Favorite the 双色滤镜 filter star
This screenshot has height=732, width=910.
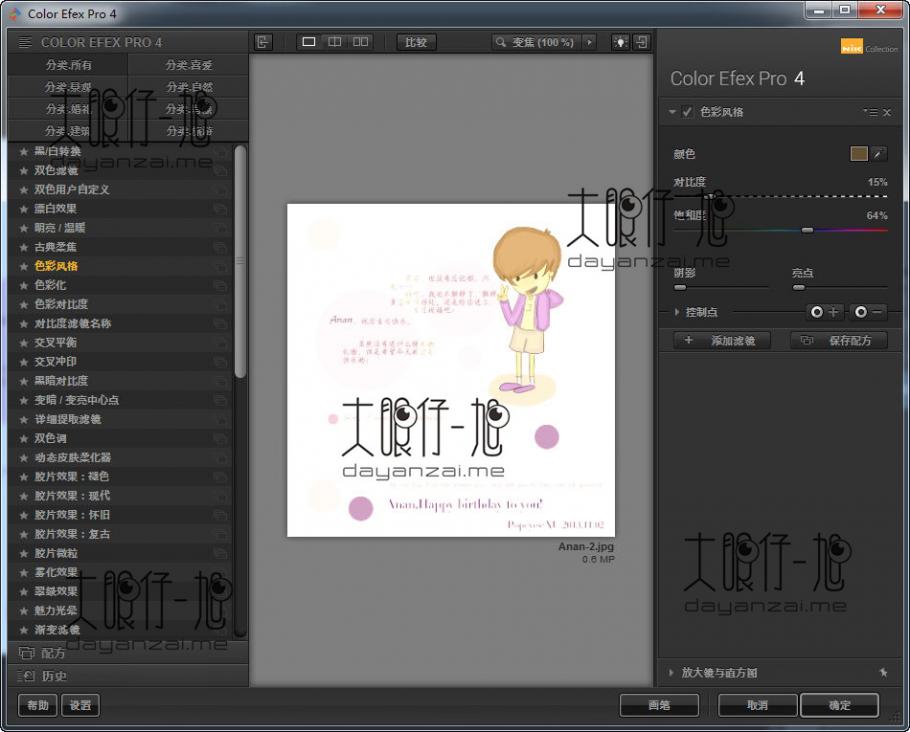[x=24, y=171]
